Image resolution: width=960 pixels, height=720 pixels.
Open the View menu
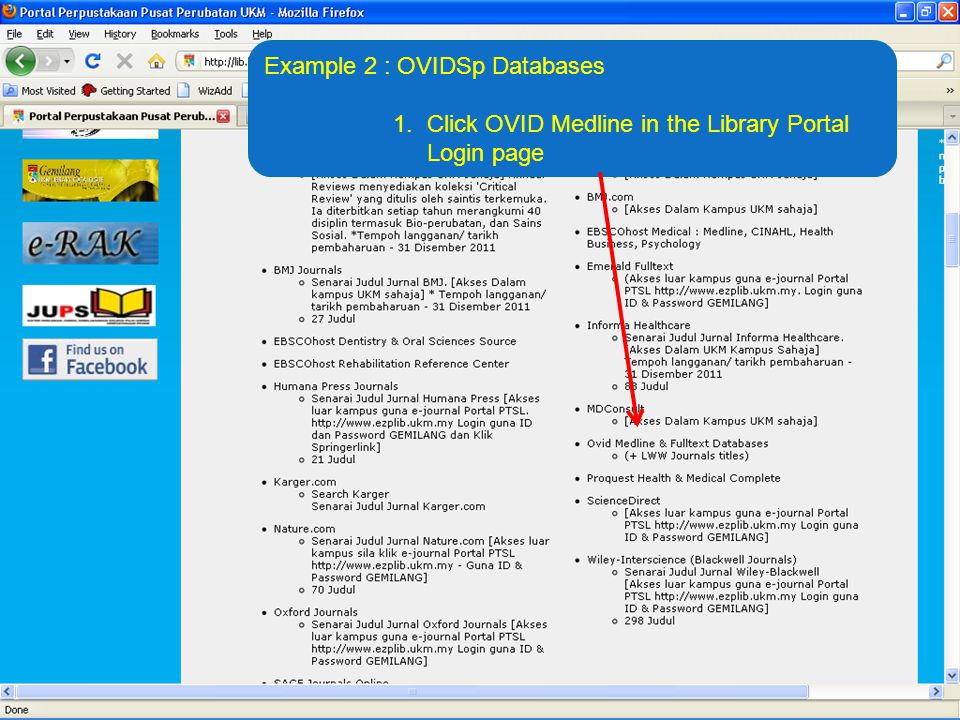pyautogui.click(x=78, y=34)
